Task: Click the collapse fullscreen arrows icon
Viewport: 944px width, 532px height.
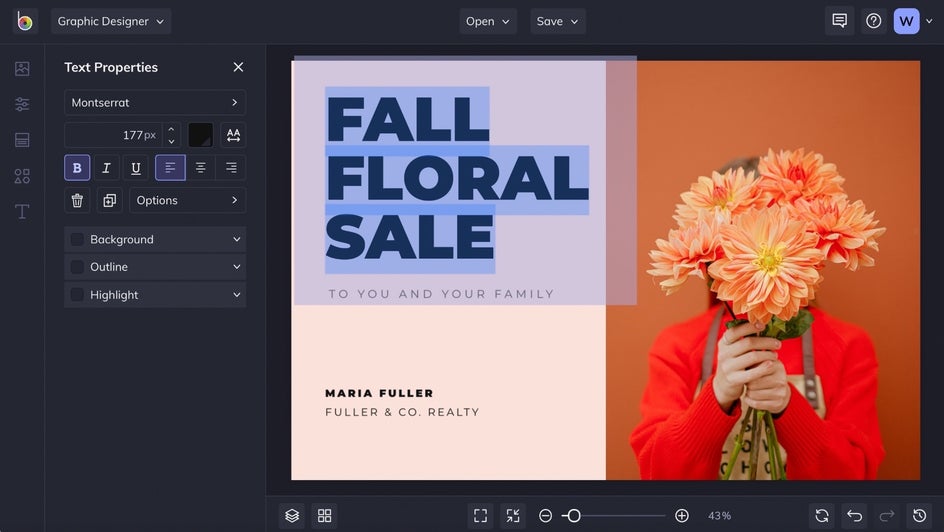Action: (x=513, y=516)
